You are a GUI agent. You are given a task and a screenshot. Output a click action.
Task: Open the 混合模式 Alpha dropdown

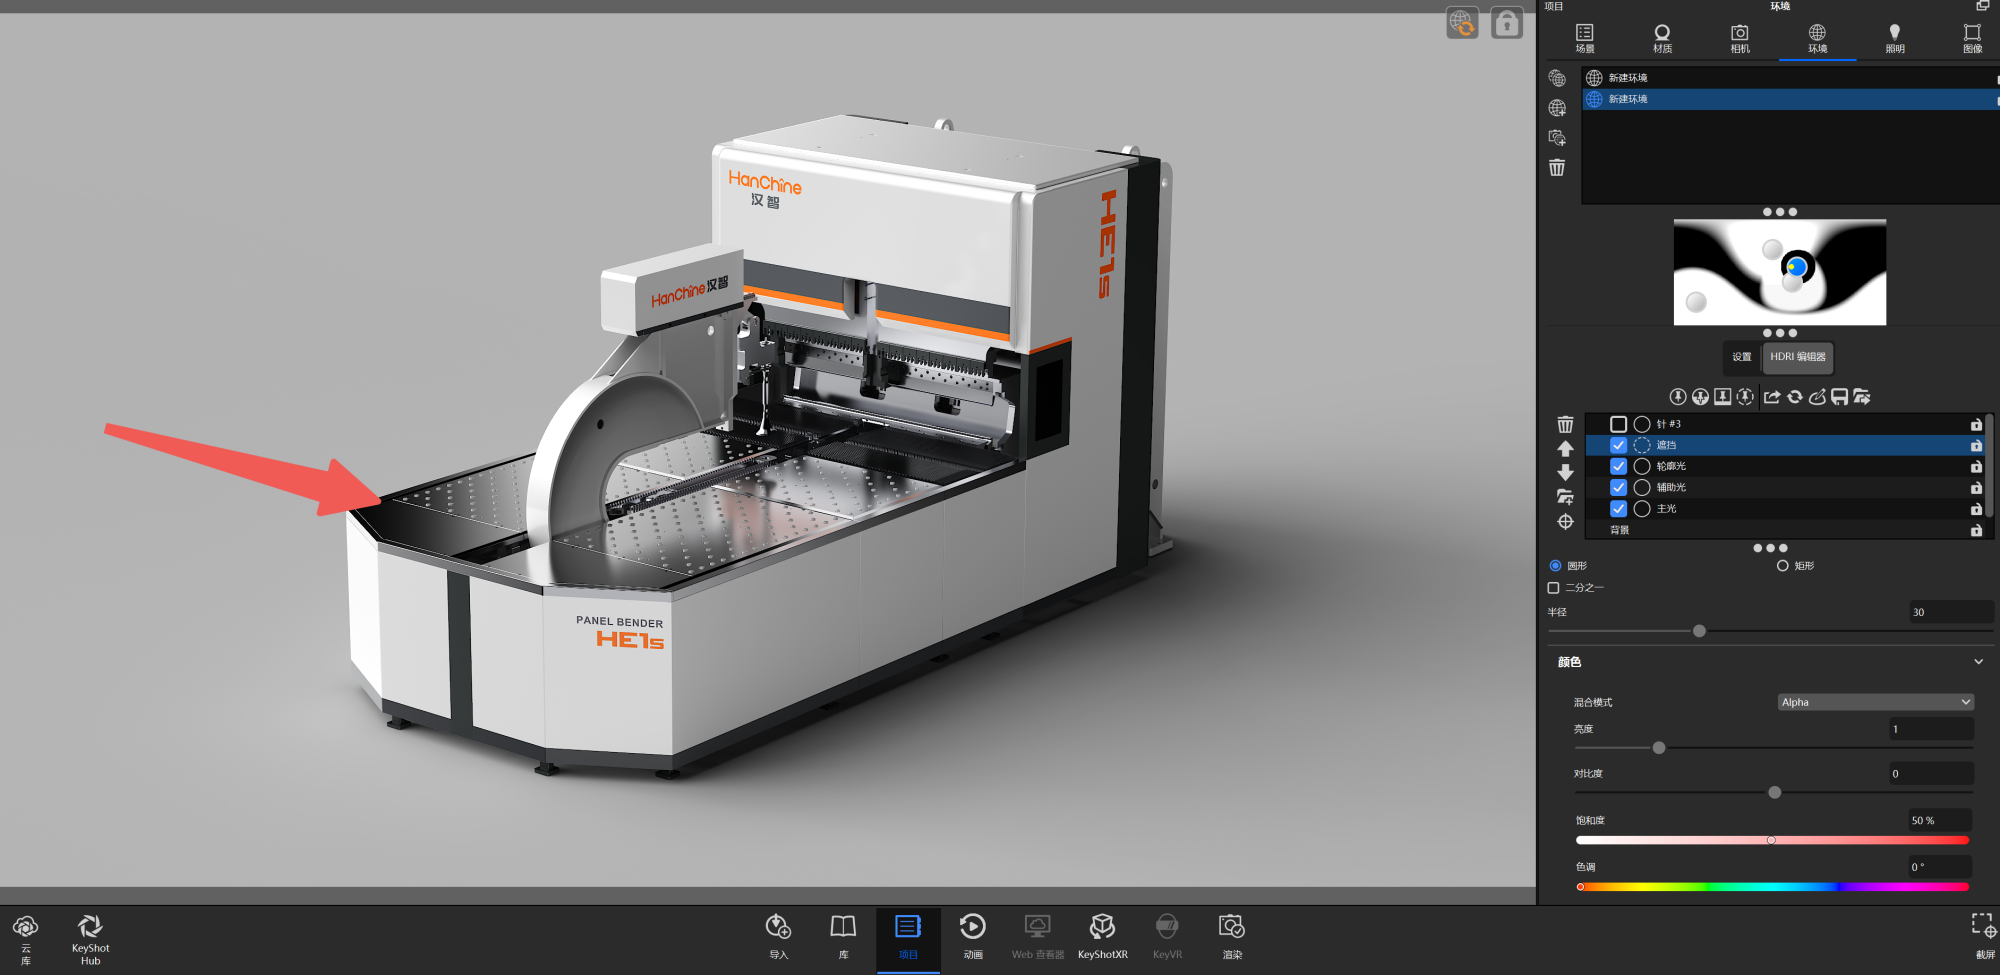coord(1875,702)
